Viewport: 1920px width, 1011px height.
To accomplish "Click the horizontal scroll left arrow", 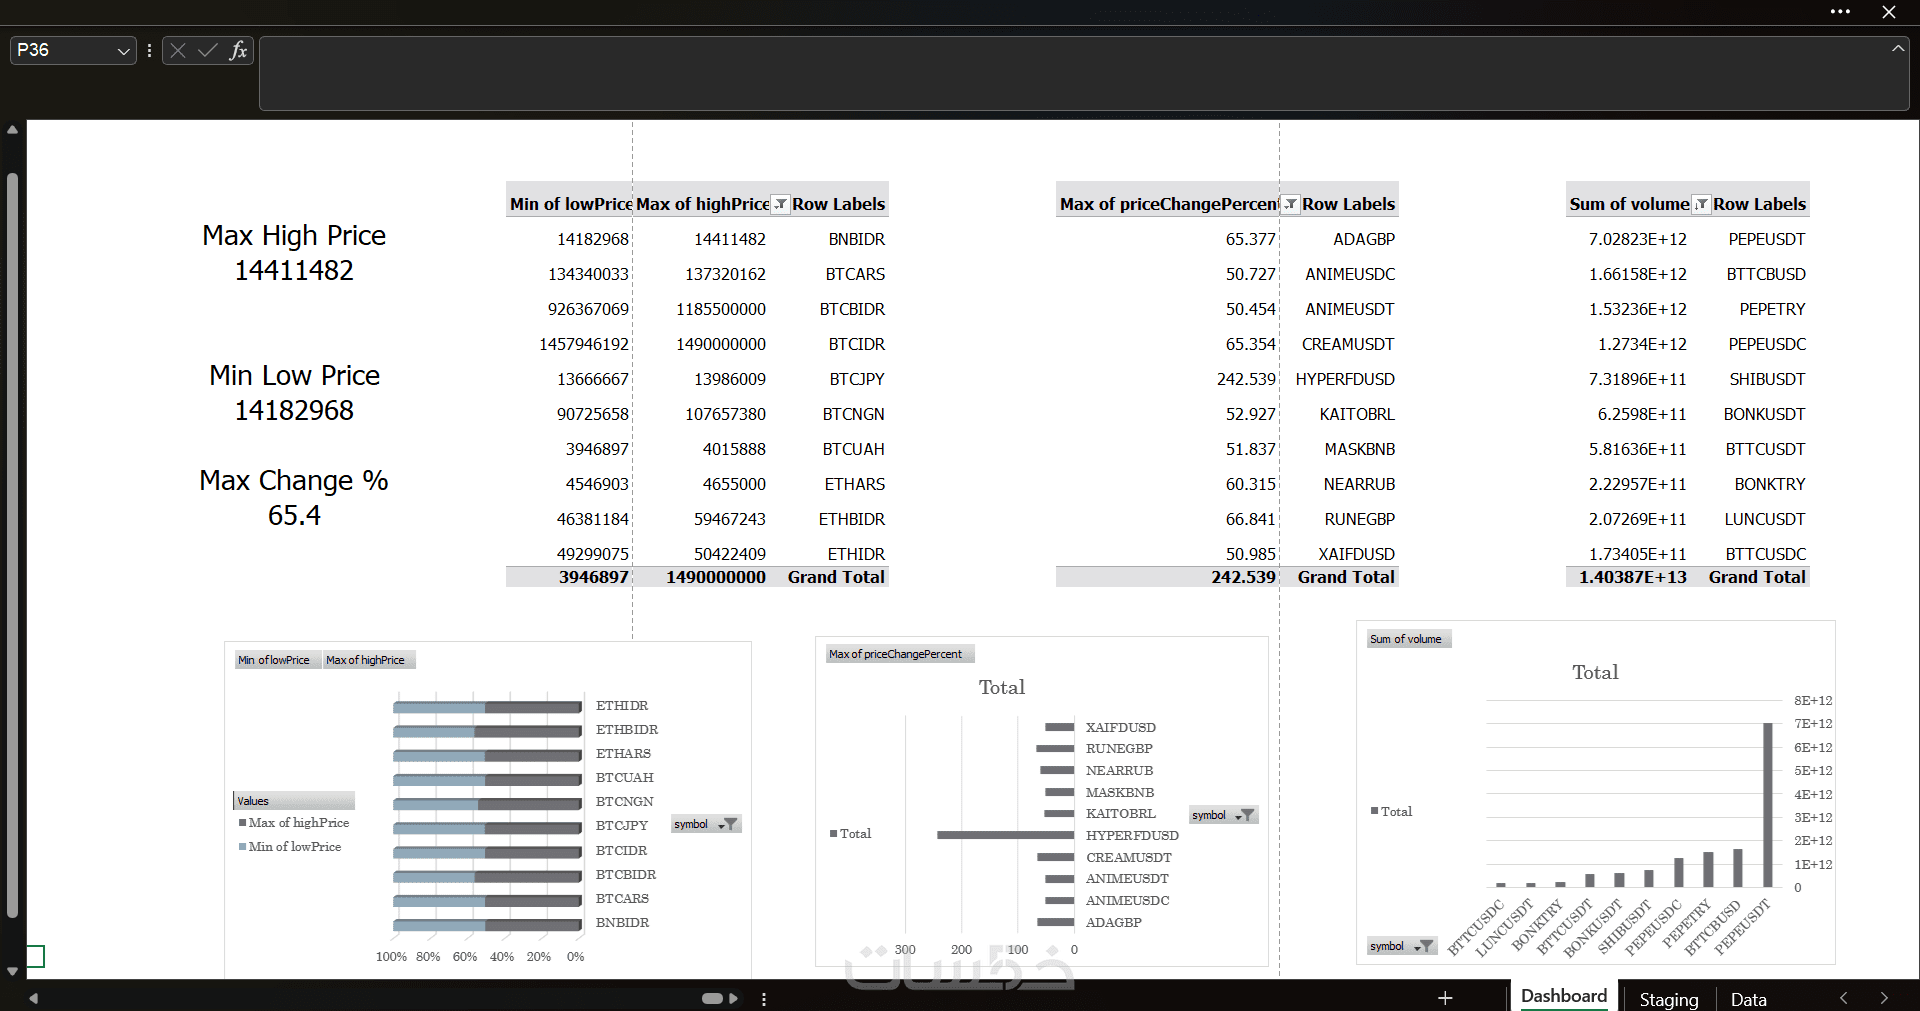I will (x=34, y=998).
